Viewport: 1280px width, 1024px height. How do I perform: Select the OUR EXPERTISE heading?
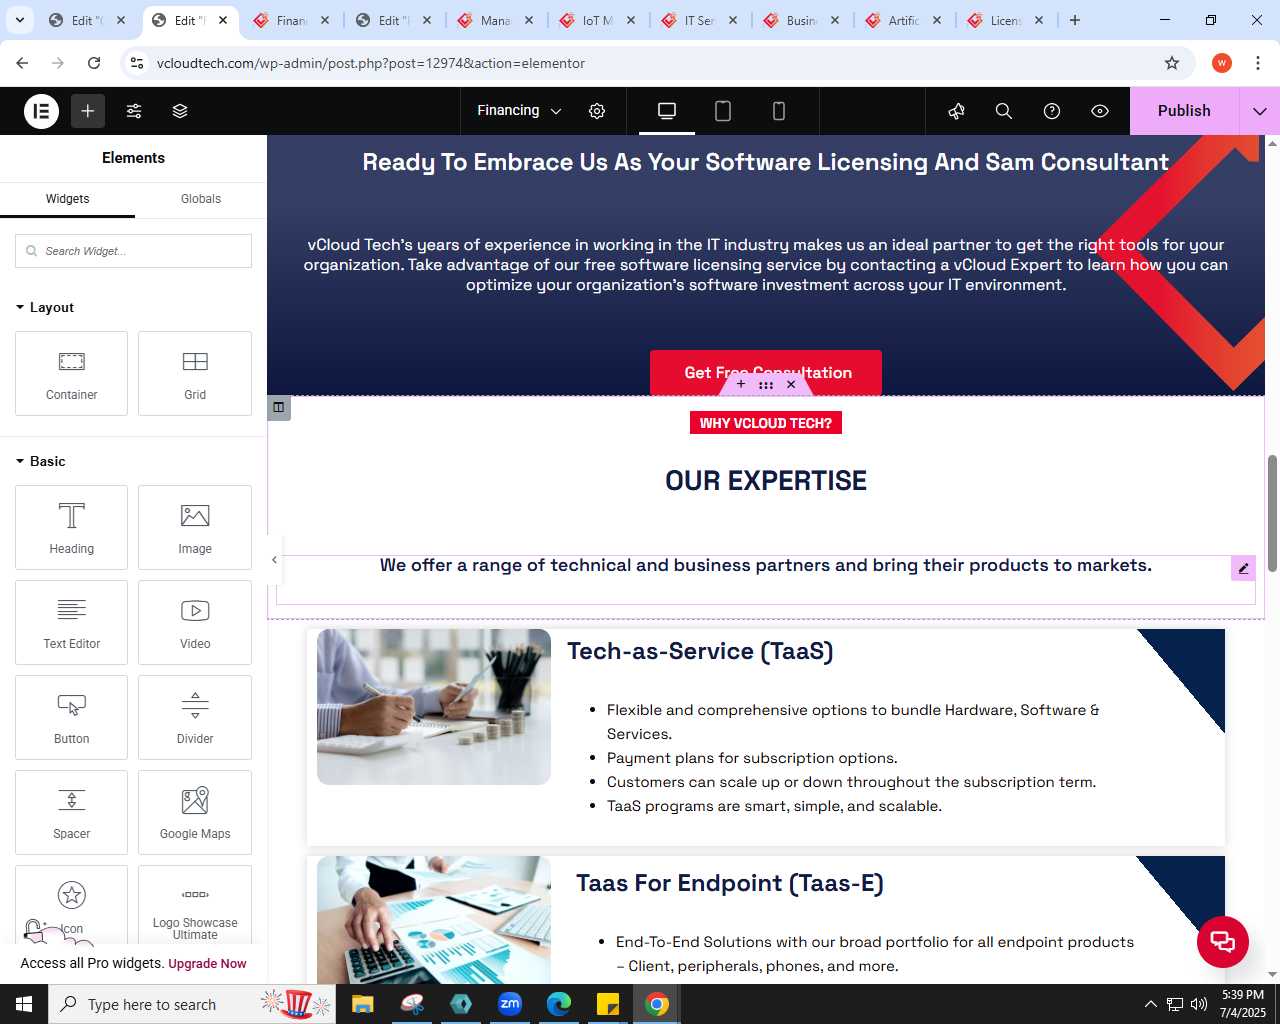[766, 481]
